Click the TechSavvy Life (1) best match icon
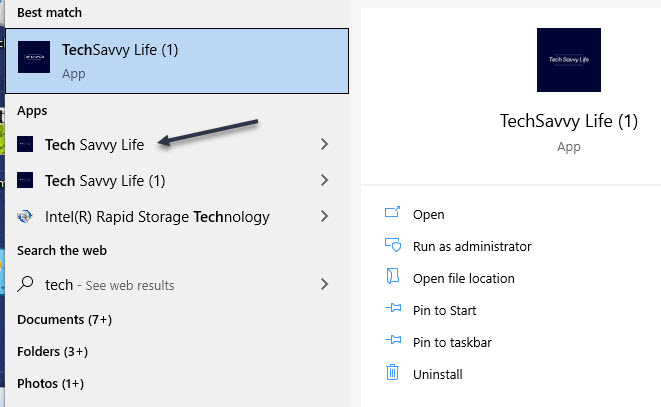Screen dimensions: 661x407 click(x=34, y=58)
